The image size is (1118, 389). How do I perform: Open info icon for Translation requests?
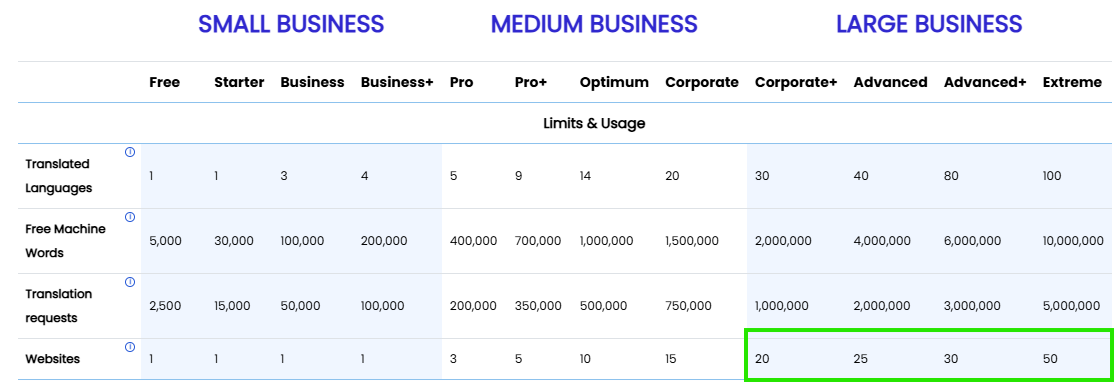click(130, 282)
